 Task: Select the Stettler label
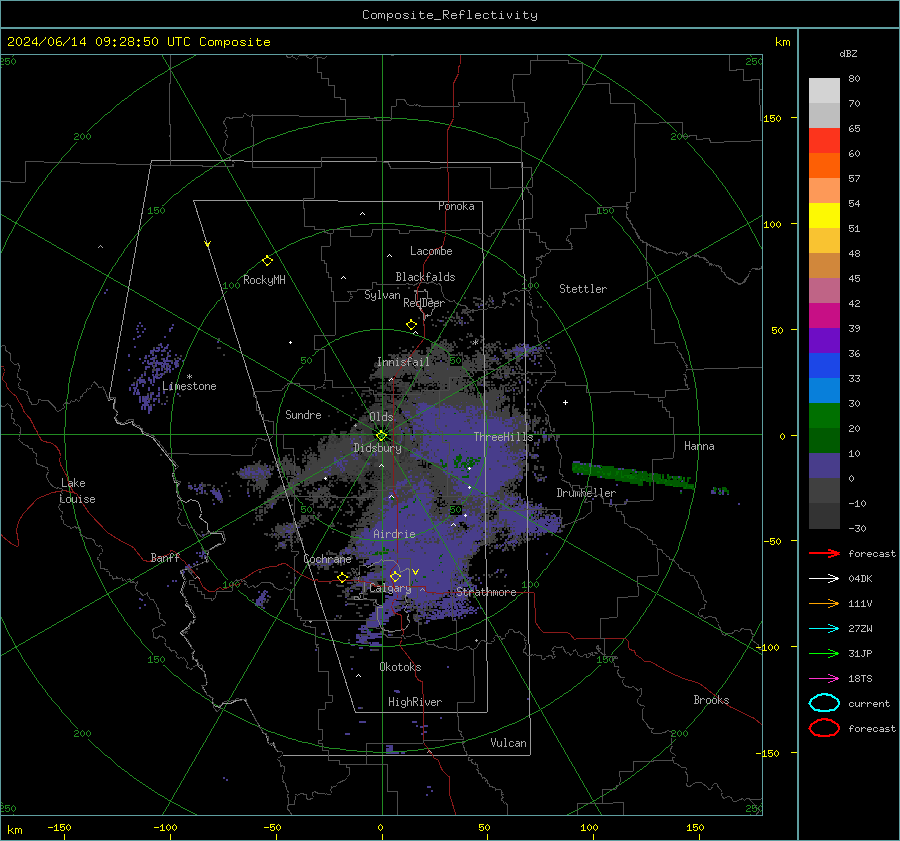(x=583, y=289)
